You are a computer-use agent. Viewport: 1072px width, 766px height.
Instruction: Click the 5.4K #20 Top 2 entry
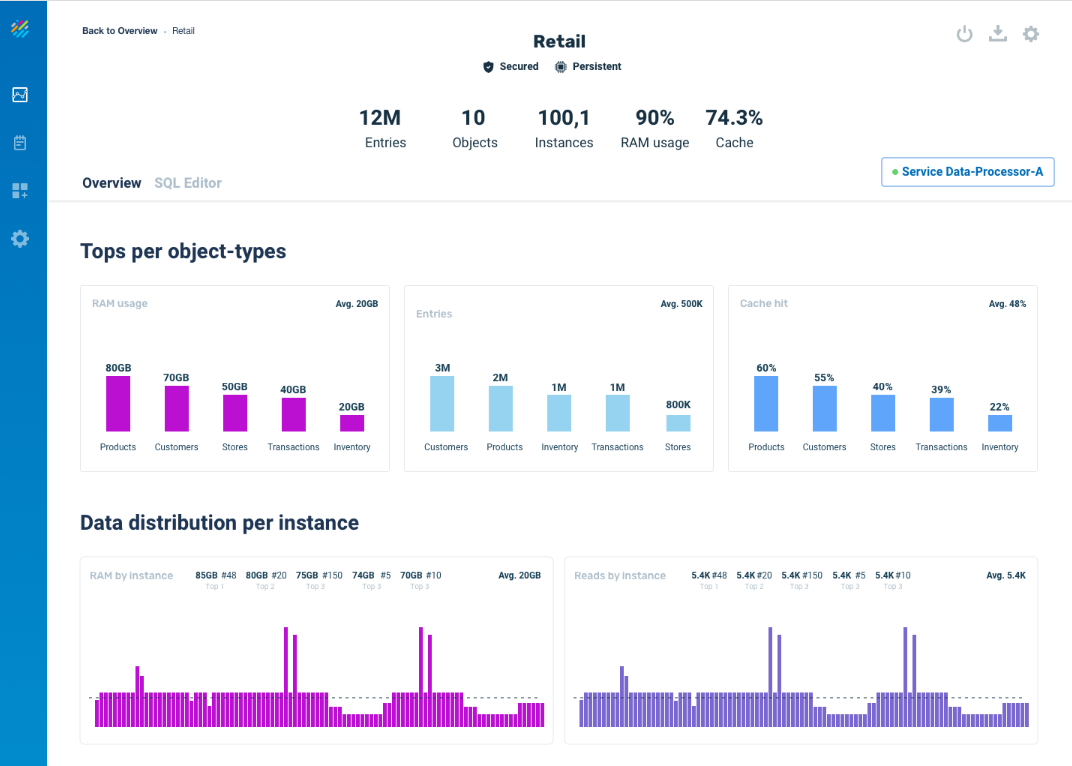click(754, 580)
